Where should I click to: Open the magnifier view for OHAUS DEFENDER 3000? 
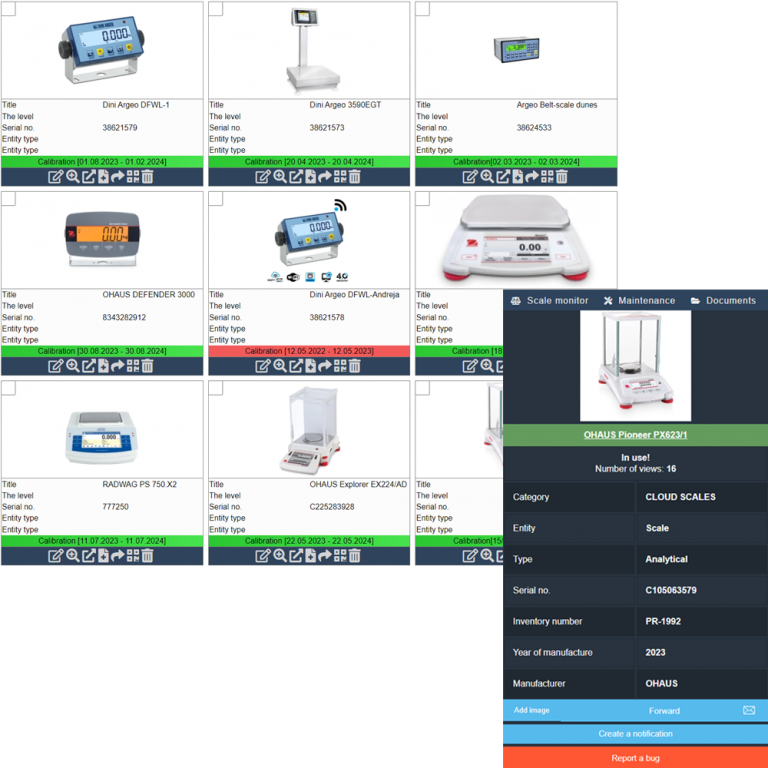72,366
